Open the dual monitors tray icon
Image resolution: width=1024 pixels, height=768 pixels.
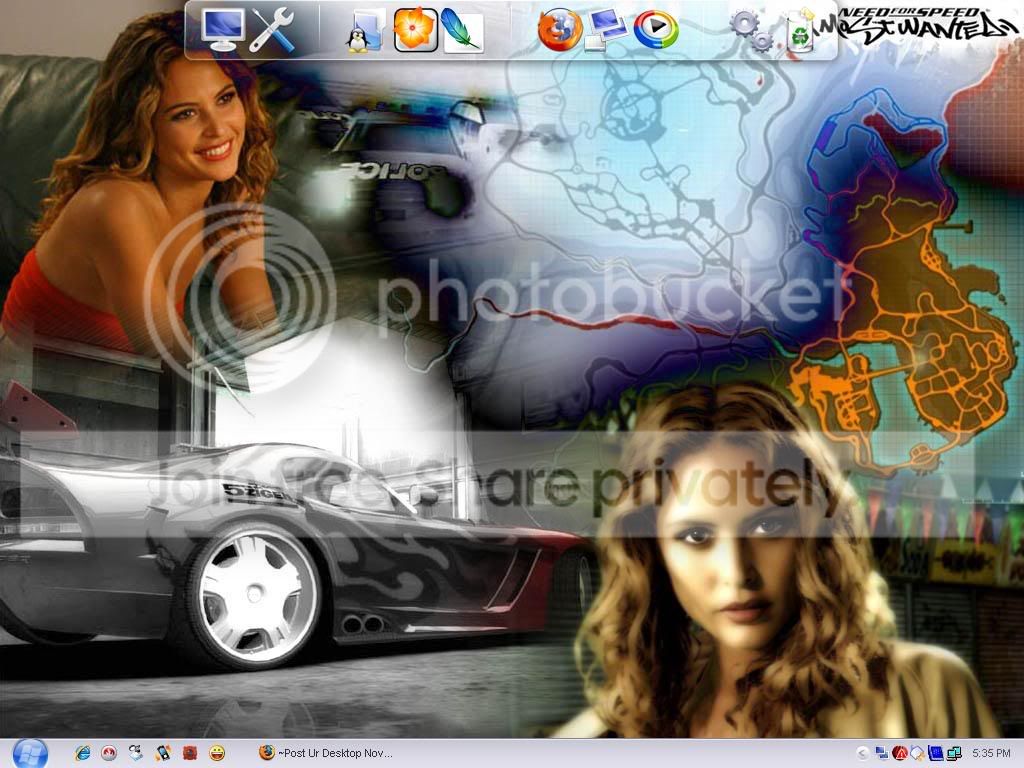(x=882, y=754)
